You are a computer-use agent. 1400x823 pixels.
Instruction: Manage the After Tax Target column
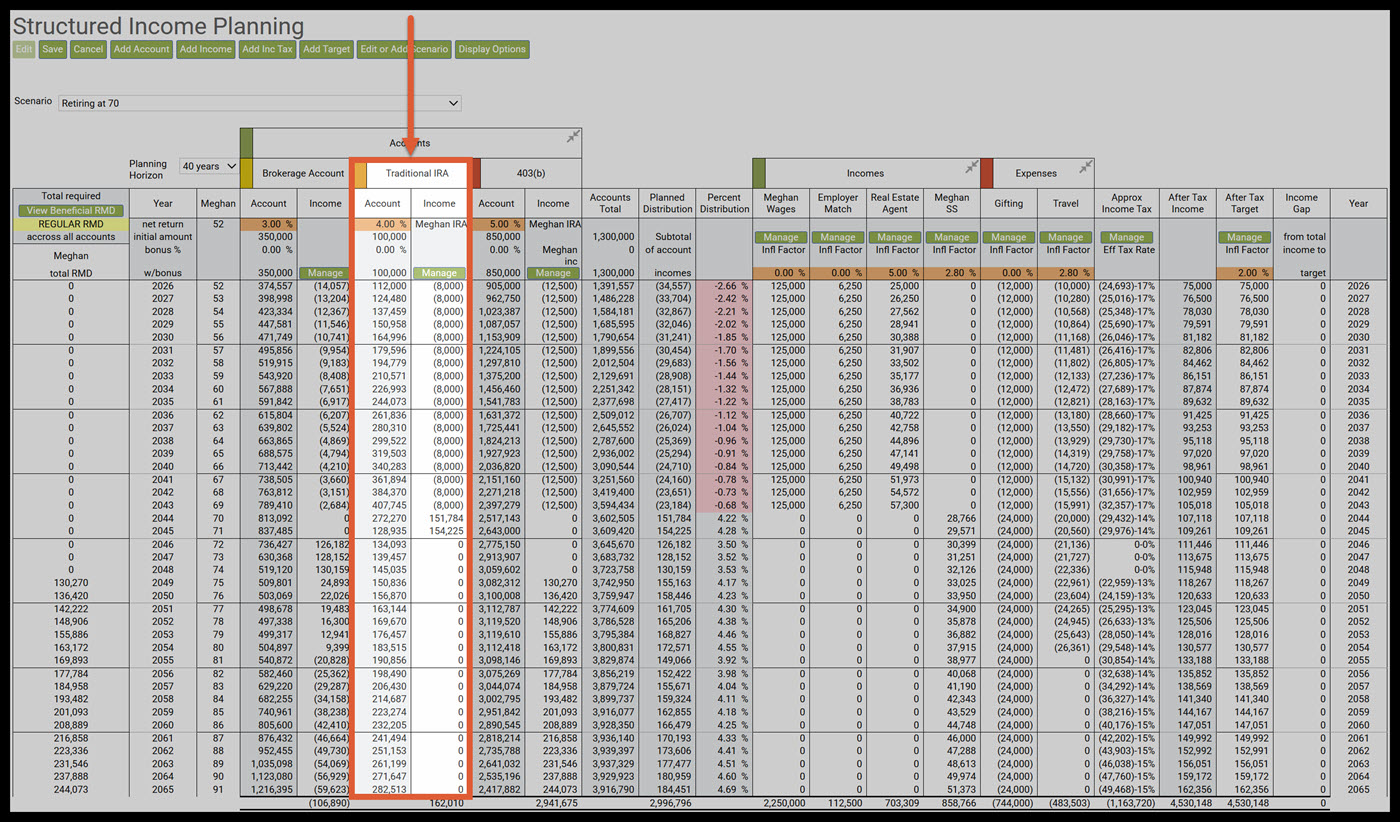(1243, 237)
